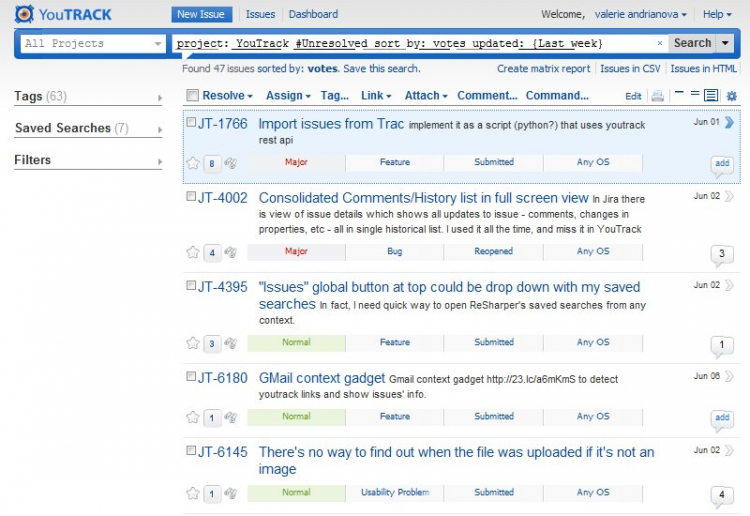Click the watchers icon on JT-4395

coord(231,343)
